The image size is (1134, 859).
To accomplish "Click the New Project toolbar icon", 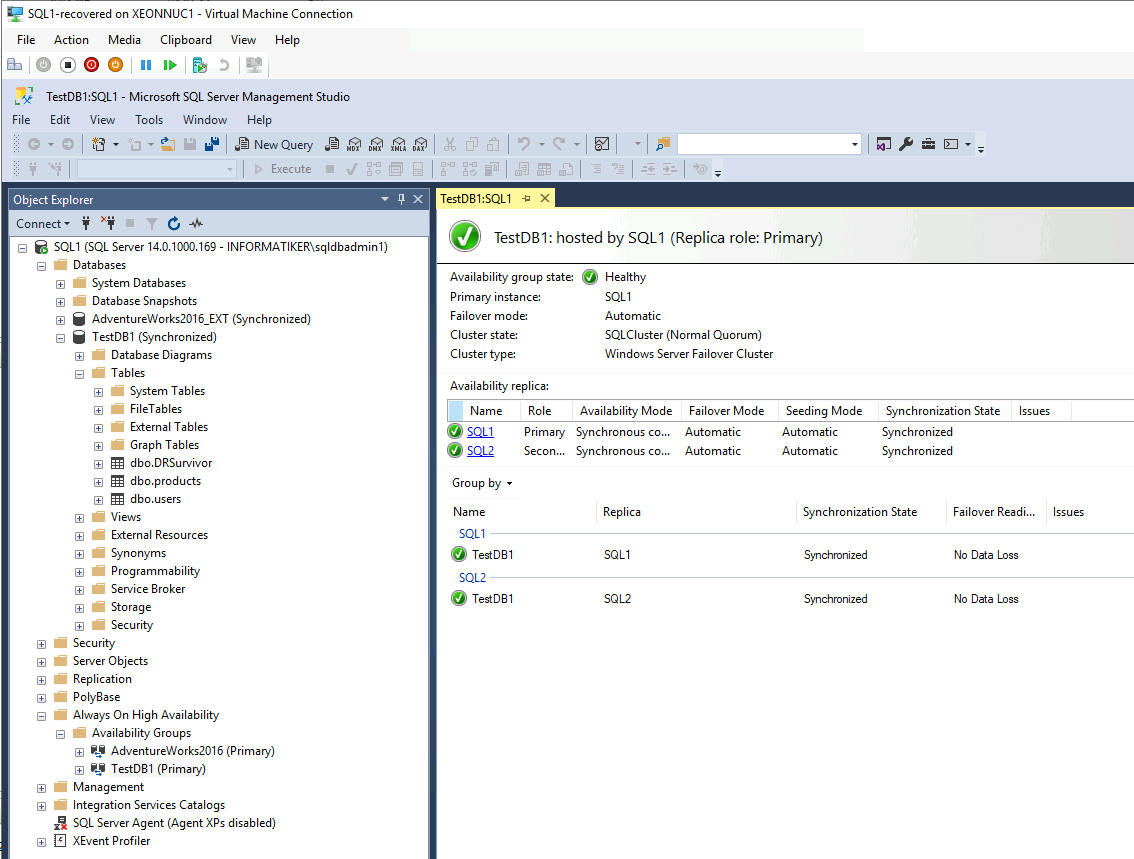I will coord(99,145).
